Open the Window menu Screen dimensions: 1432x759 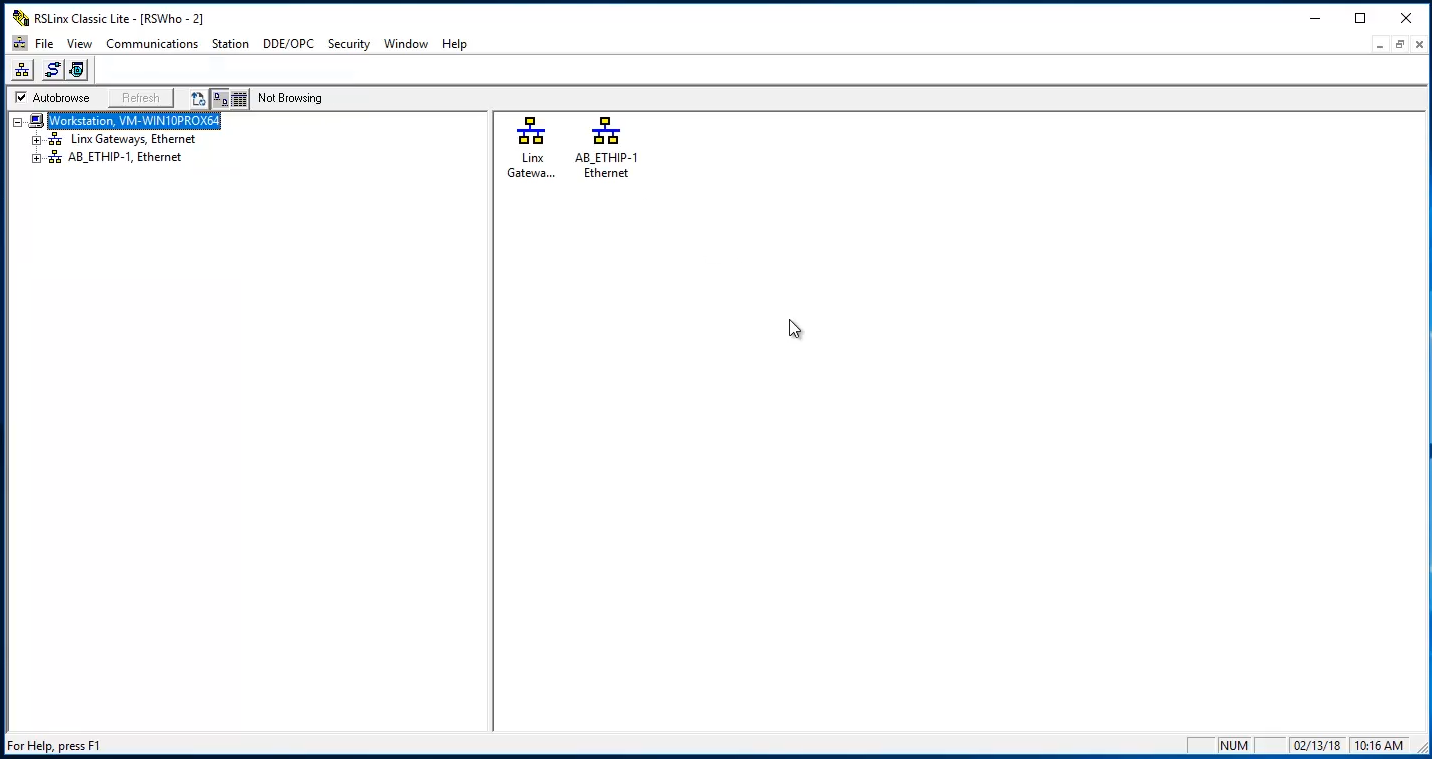pos(406,44)
